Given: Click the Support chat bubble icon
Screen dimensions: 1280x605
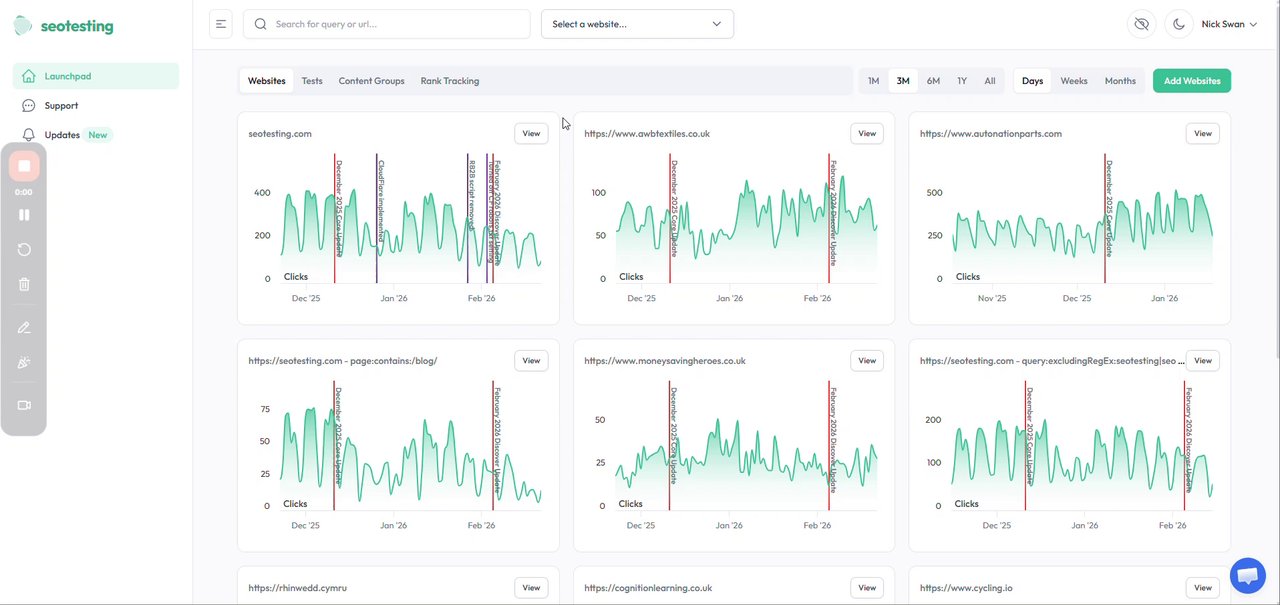Looking at the screenshot, I should pos(28,105).
